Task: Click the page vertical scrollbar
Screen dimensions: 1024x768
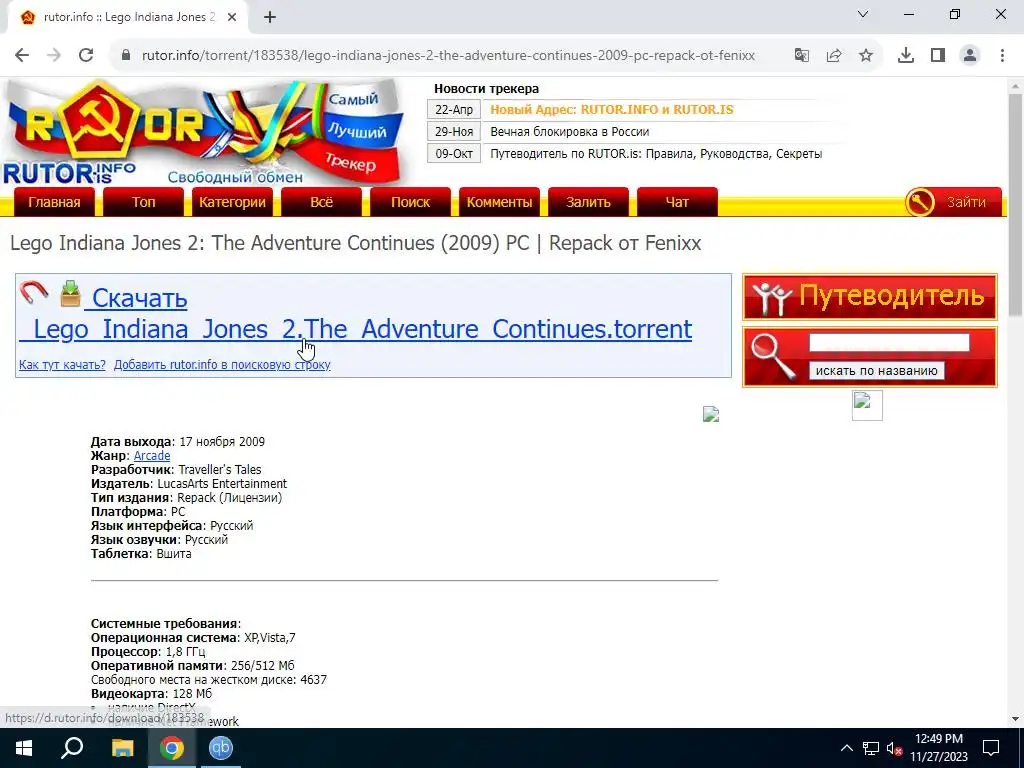Action: tap(1015, 206)
